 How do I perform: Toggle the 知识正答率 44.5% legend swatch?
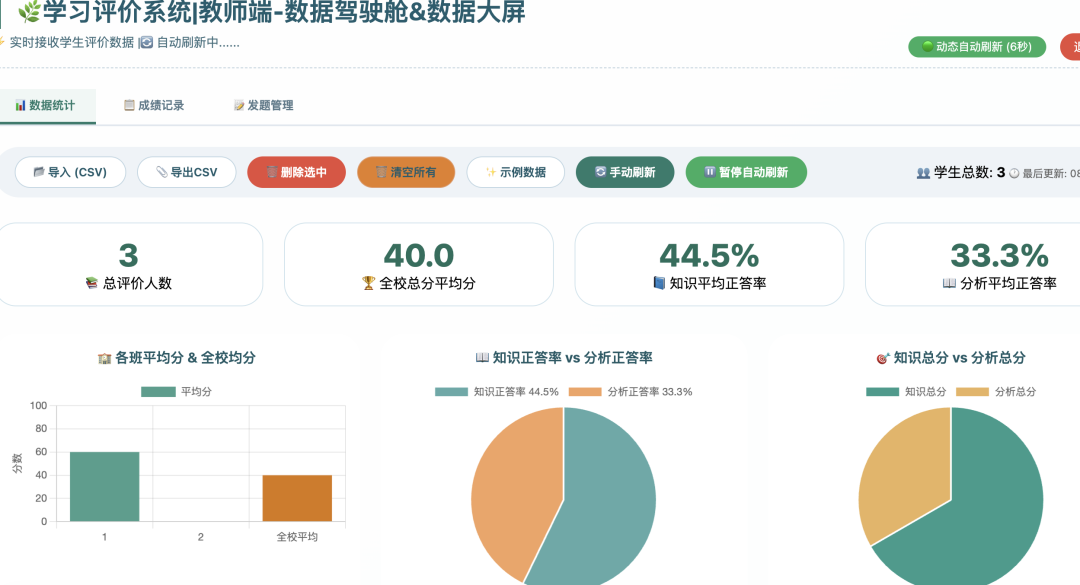click(x=451, y=391)
